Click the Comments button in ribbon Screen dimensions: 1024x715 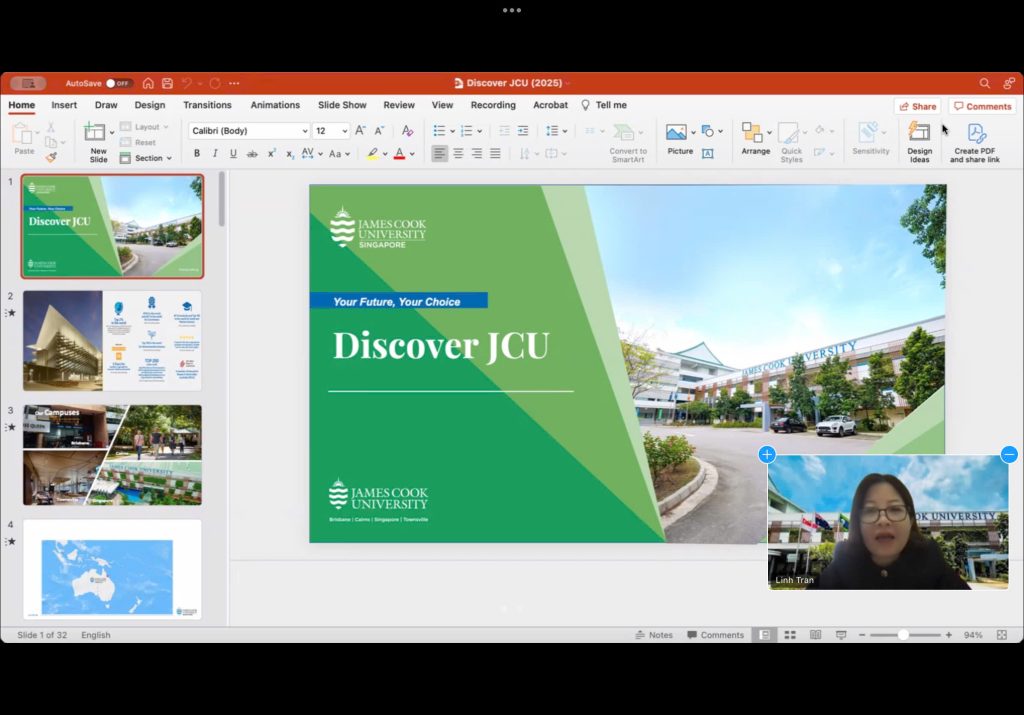pos(982,106)
